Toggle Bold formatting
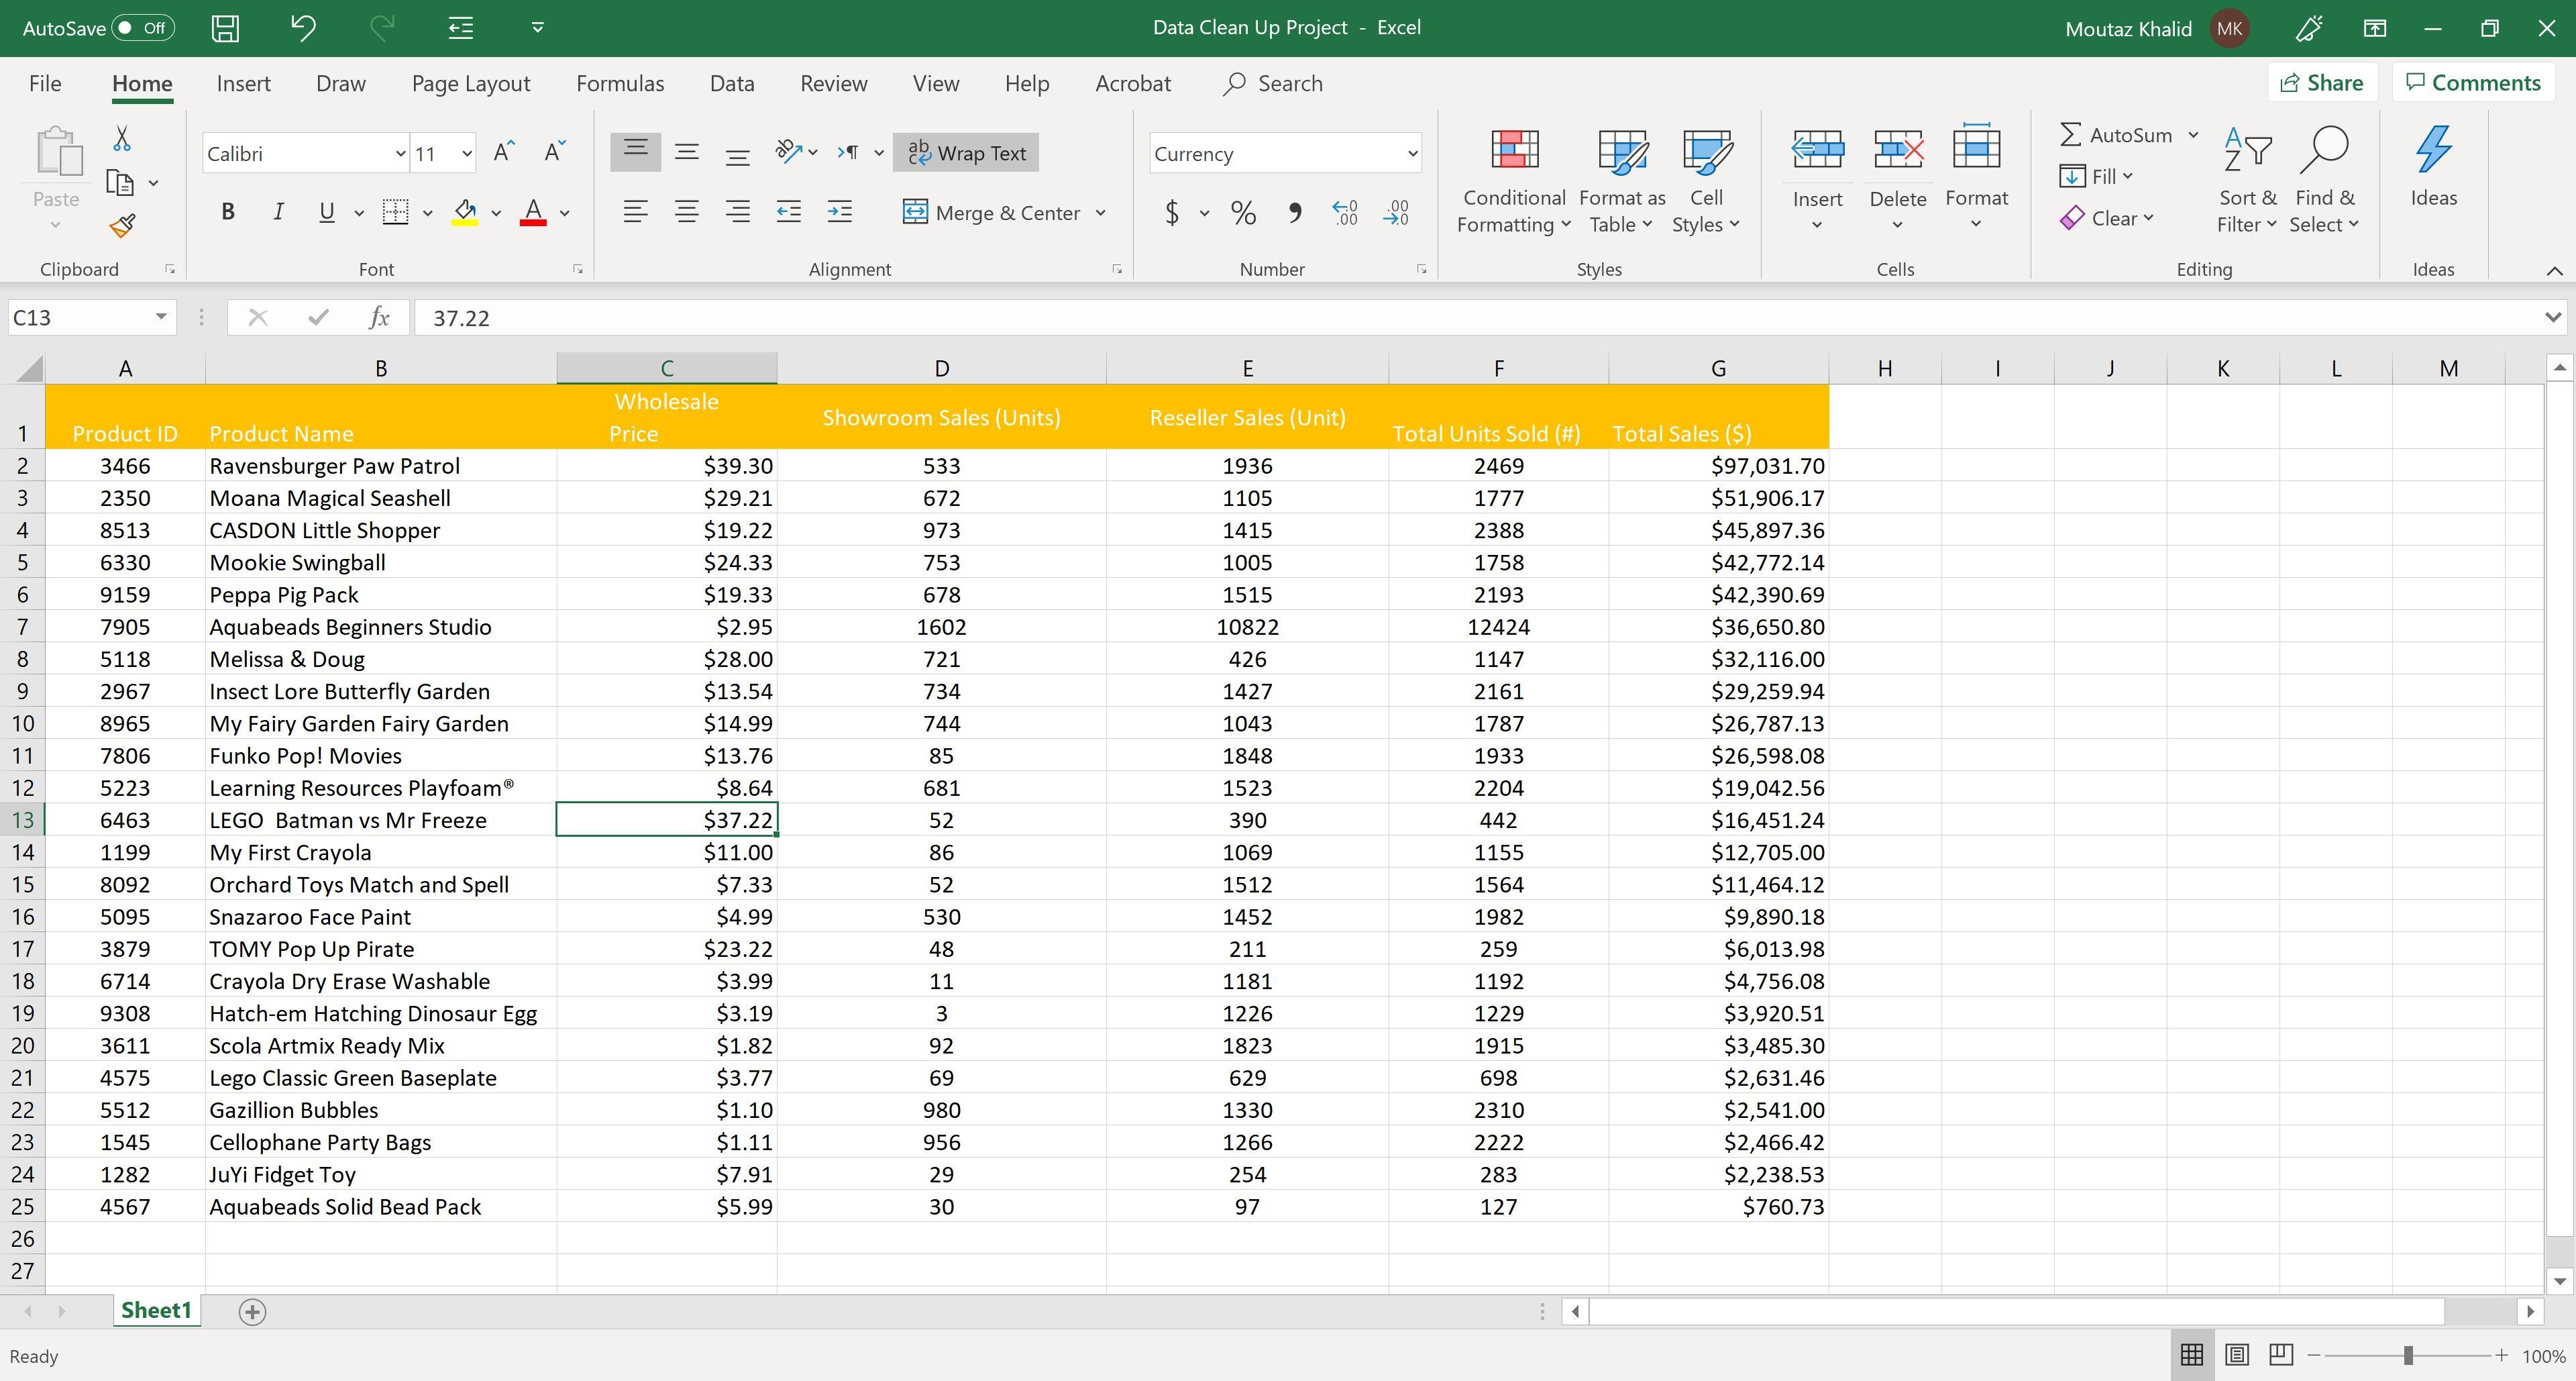2576x1381 pixels. 228,212
